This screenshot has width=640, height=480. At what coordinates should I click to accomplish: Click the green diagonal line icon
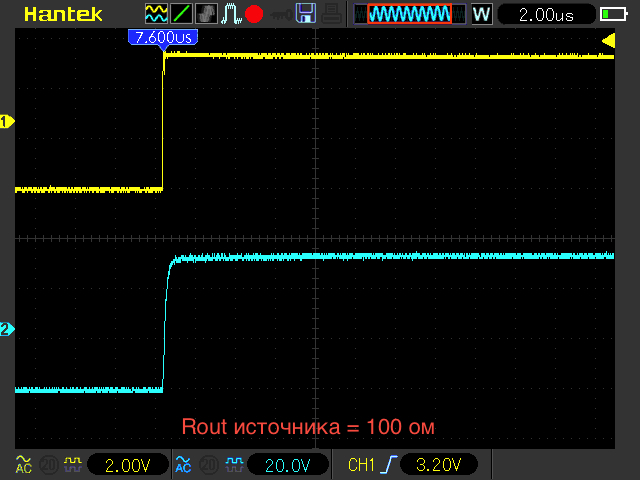[x=181, y=13]
